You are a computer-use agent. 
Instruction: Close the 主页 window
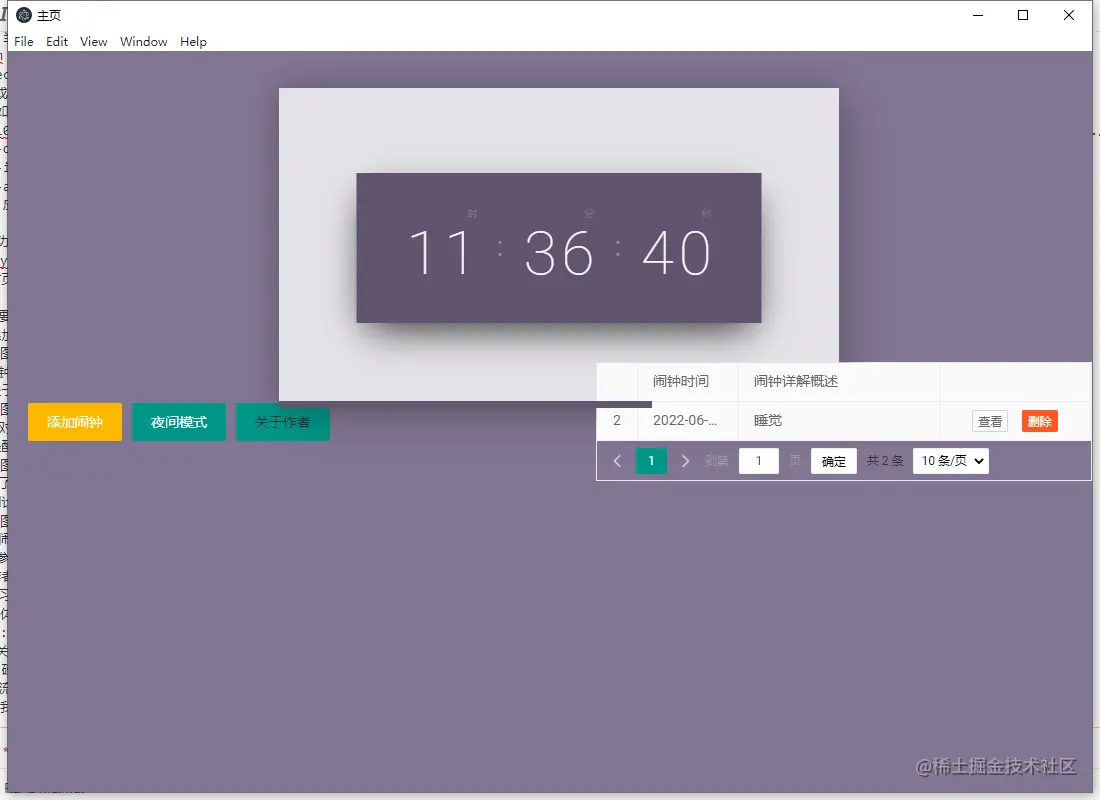click(1068, 15)
